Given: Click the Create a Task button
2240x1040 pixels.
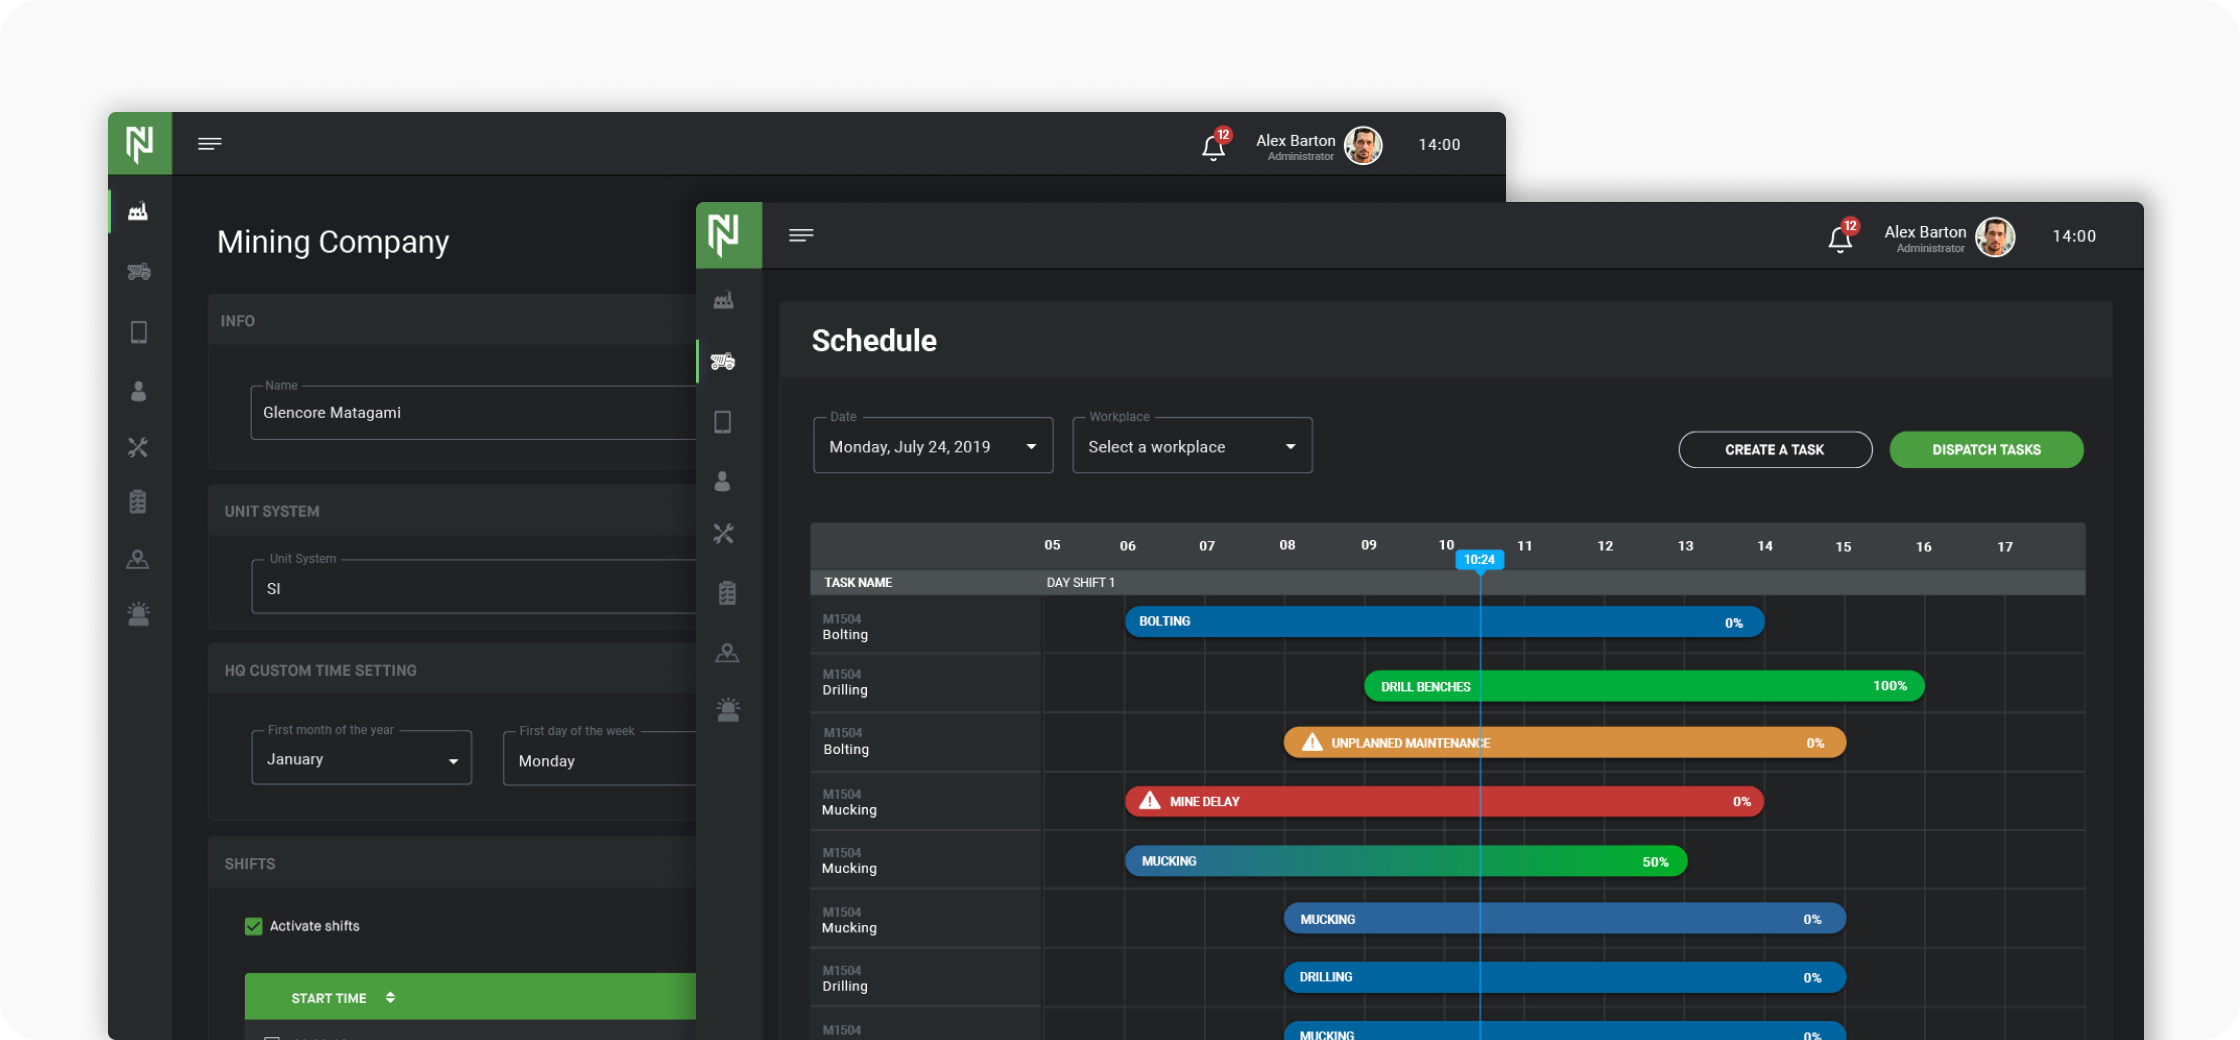Looking at the screenshot, I should pyautogui.click(x=1774, y=450).
